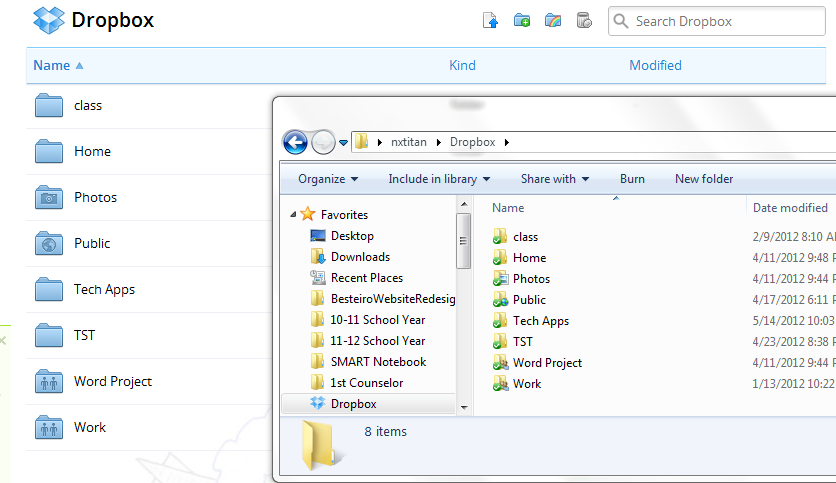Select the class folder icon in Explorer
This screenshot has width=836, height=483.
point(500,237)
